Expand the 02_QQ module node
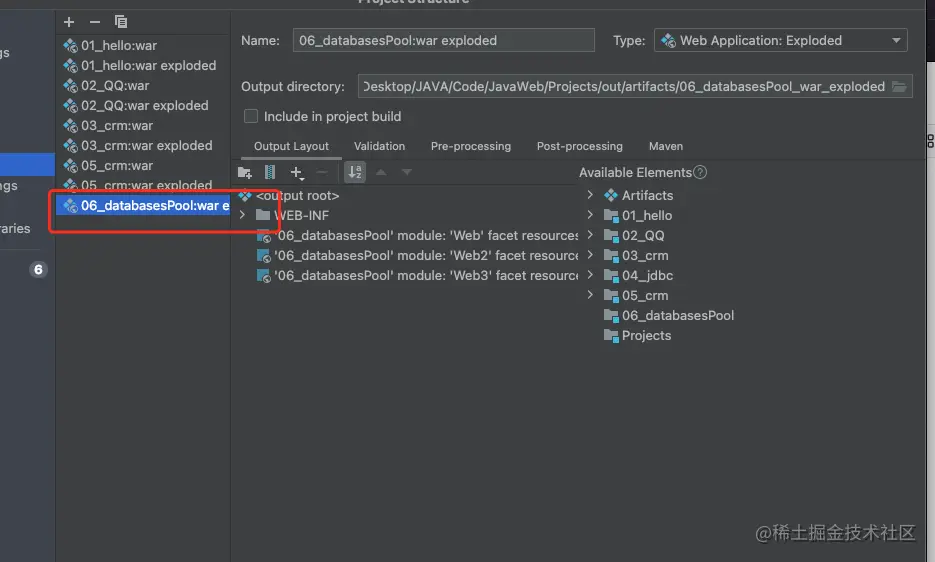This screenshot has height=562, width=935. tap(590, 234)
